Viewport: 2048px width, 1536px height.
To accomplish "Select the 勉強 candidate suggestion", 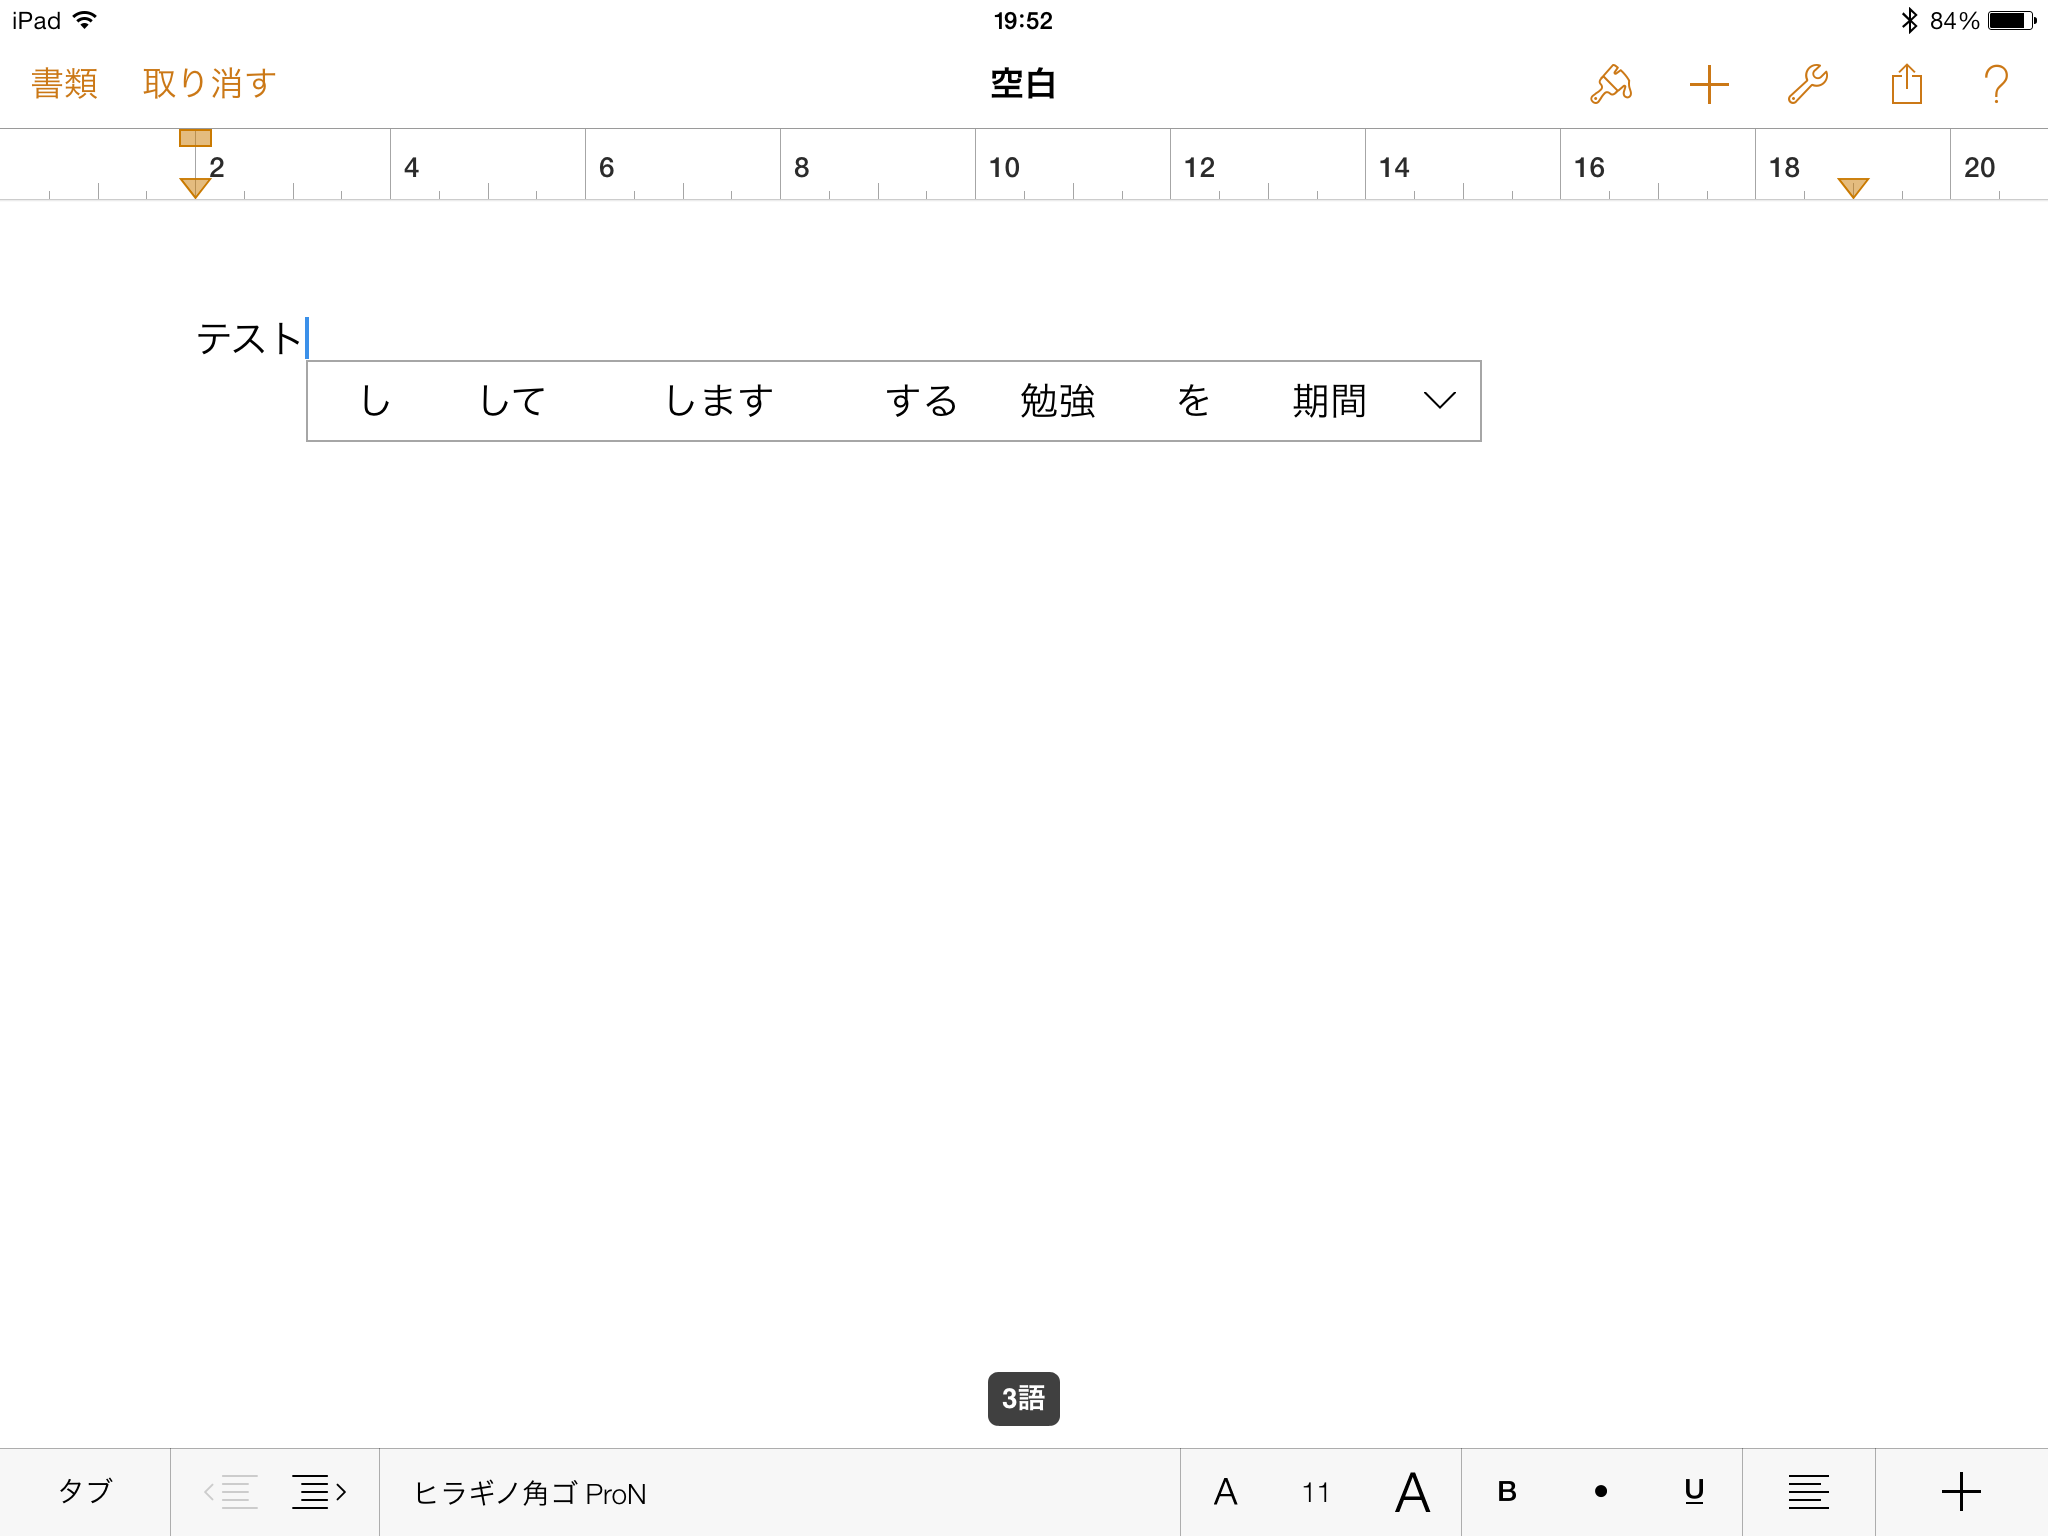I will (x=1057, y=401).
